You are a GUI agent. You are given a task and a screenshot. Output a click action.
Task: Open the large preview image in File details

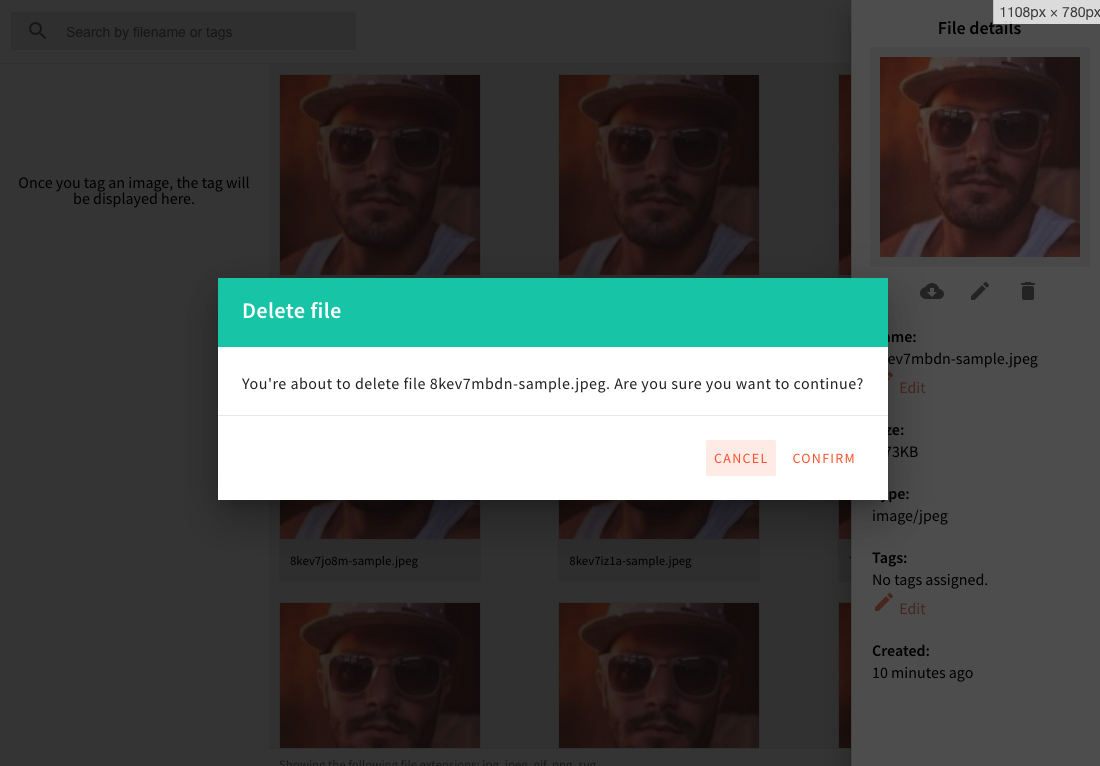pos(979,157)
